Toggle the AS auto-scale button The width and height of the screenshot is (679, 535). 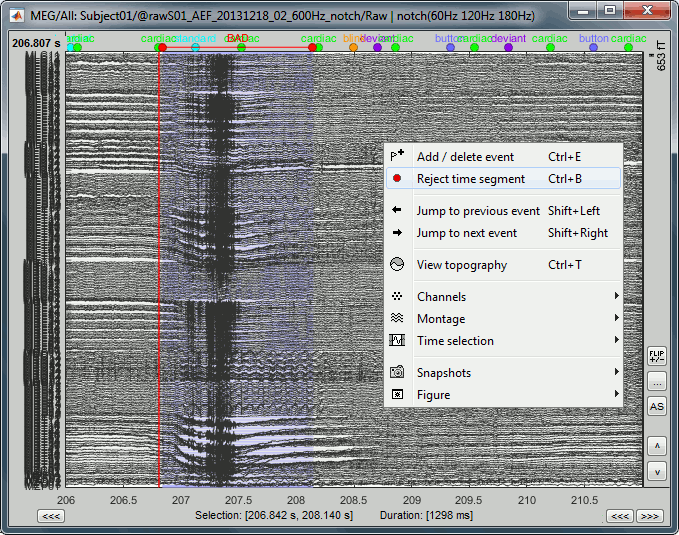(x=657, y=407)
